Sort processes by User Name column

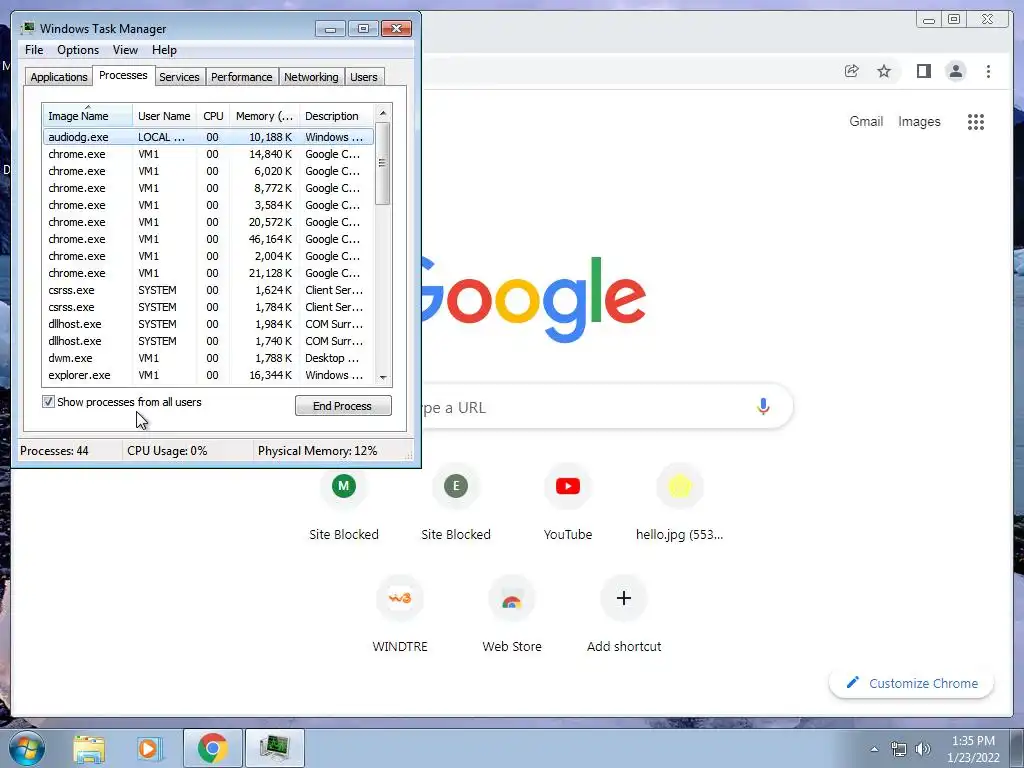[x=164, y=116]
